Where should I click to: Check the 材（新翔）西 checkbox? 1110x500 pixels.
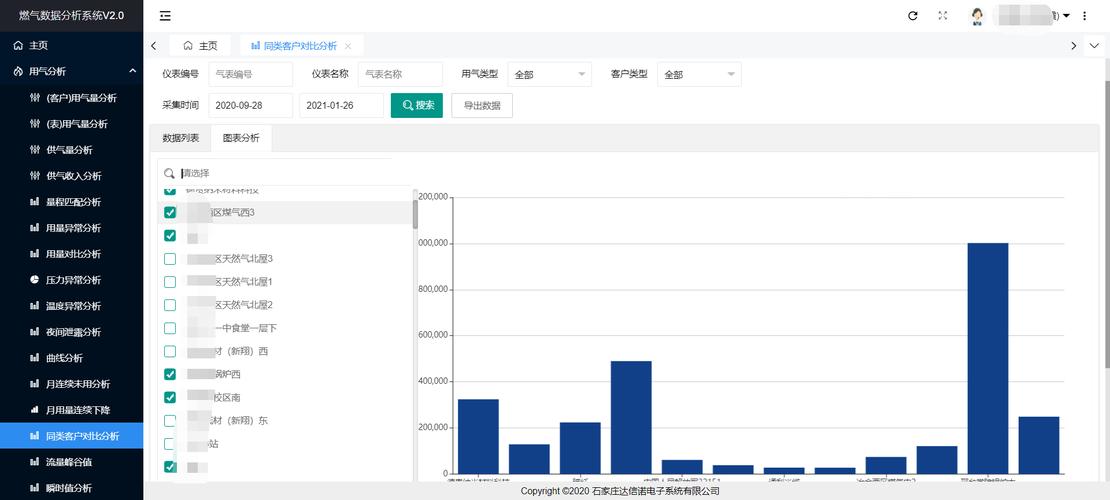pyautogui.click(x=170, y=351)
